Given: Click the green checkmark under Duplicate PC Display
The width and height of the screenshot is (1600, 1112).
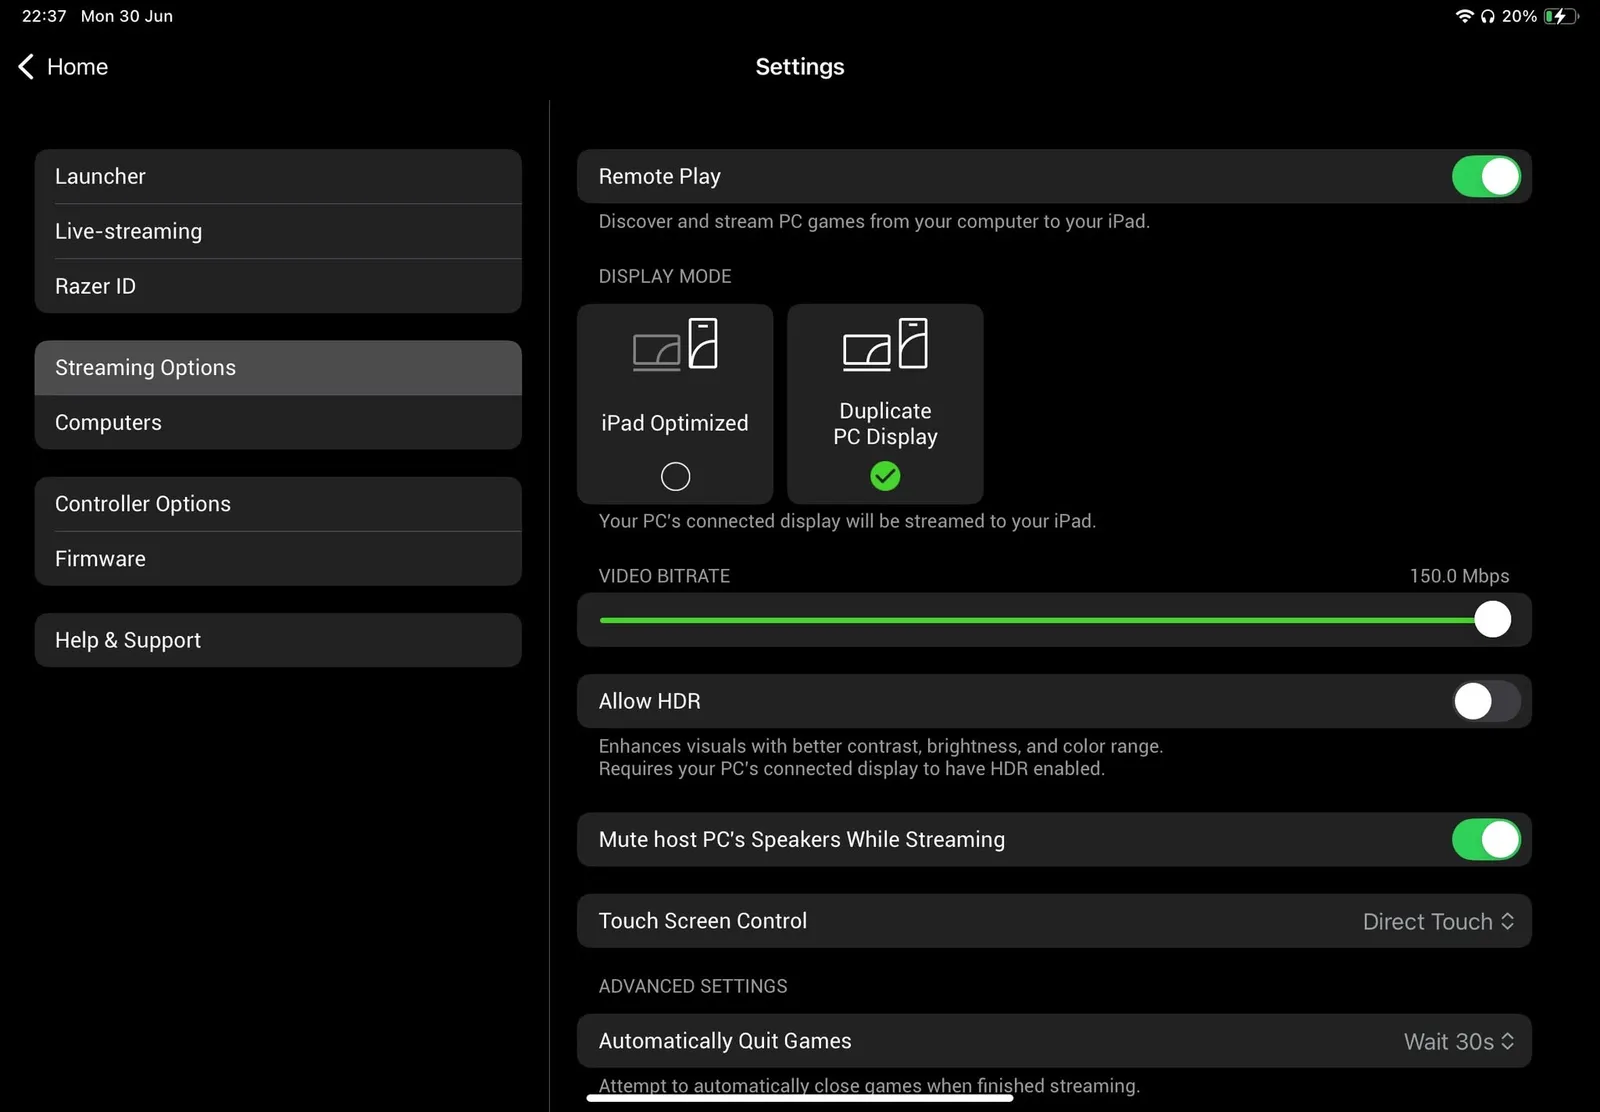Looking at the screenshot, I should [x=885, y=476].
